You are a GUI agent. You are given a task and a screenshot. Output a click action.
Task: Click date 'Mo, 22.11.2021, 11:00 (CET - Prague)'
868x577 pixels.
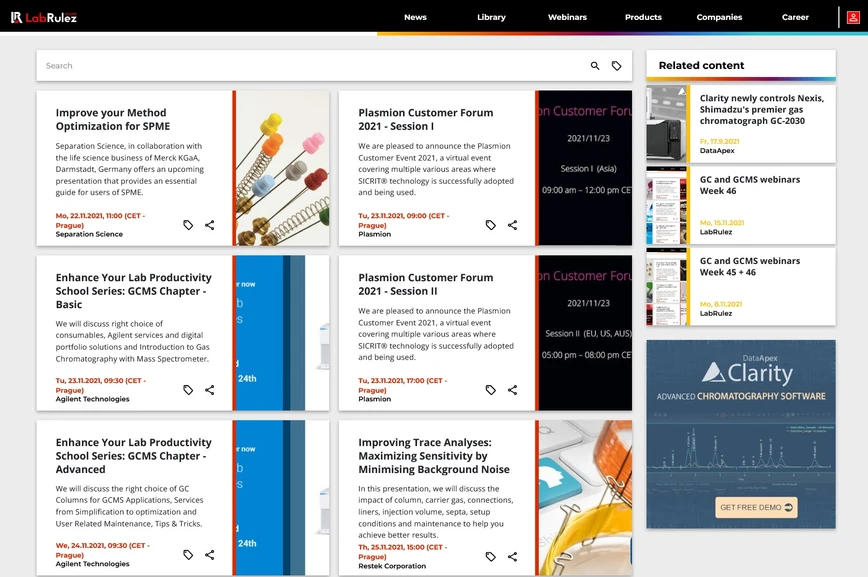click(100, 220)
